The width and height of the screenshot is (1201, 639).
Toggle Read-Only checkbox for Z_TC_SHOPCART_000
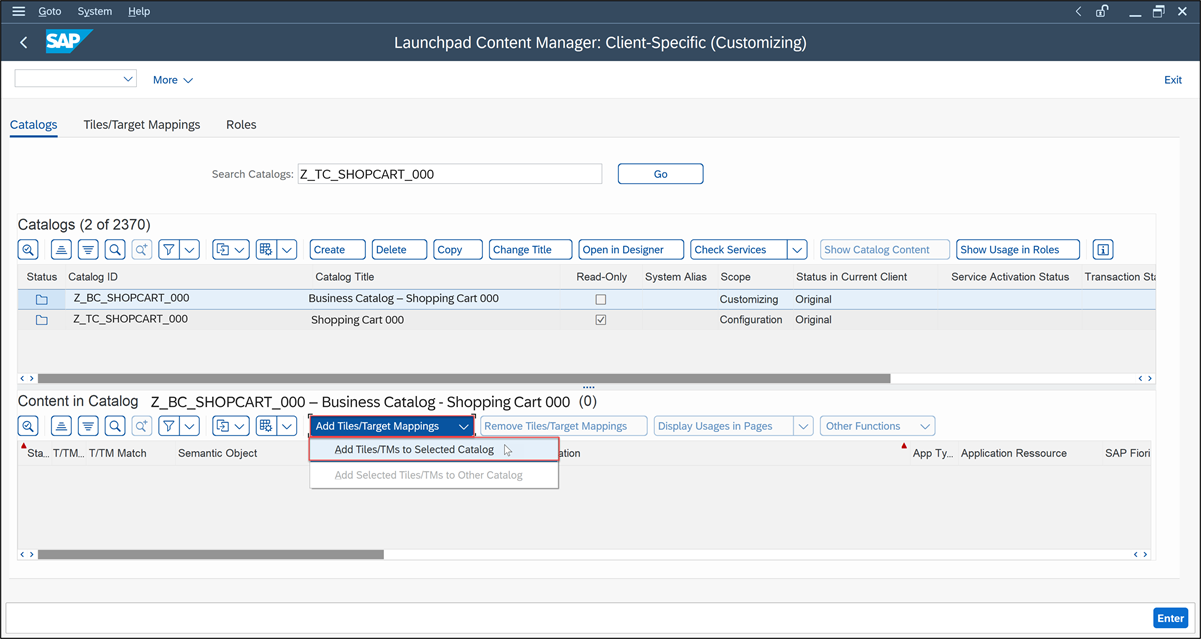[x=601, y=320]
